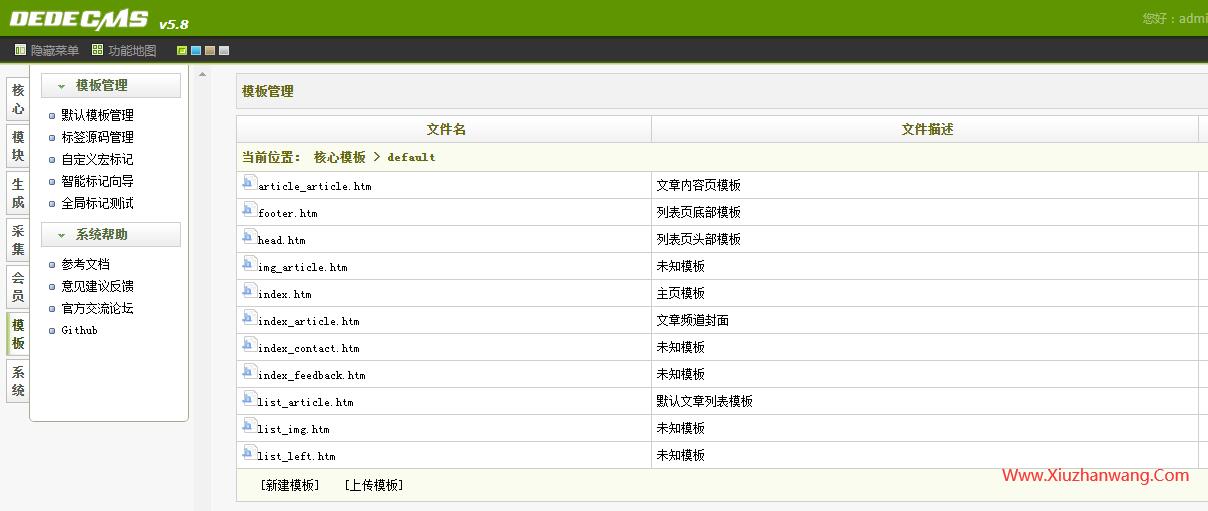Click file icon beside article_article.htm
This screenshot has height=511, width=1208.
pyautogui.click(x=249, y=183)
